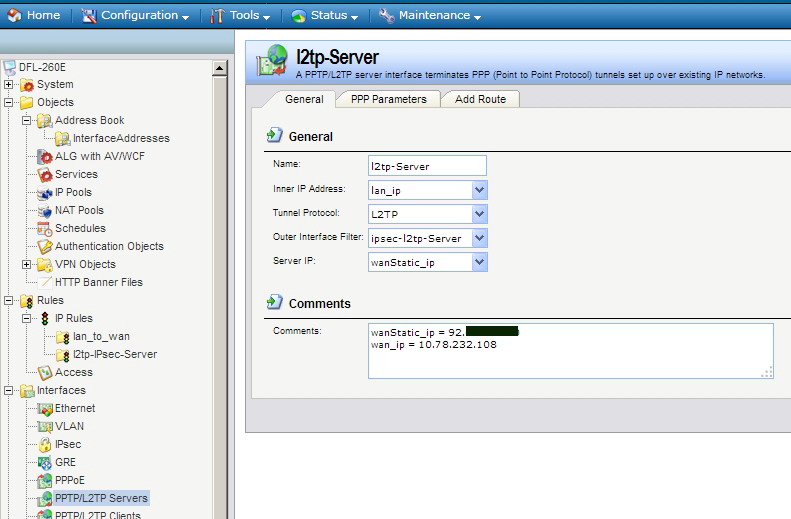Switch to the PPP Parameters tab
The height and width of the screenshot is (519, 791).
[x=388, y=99]
